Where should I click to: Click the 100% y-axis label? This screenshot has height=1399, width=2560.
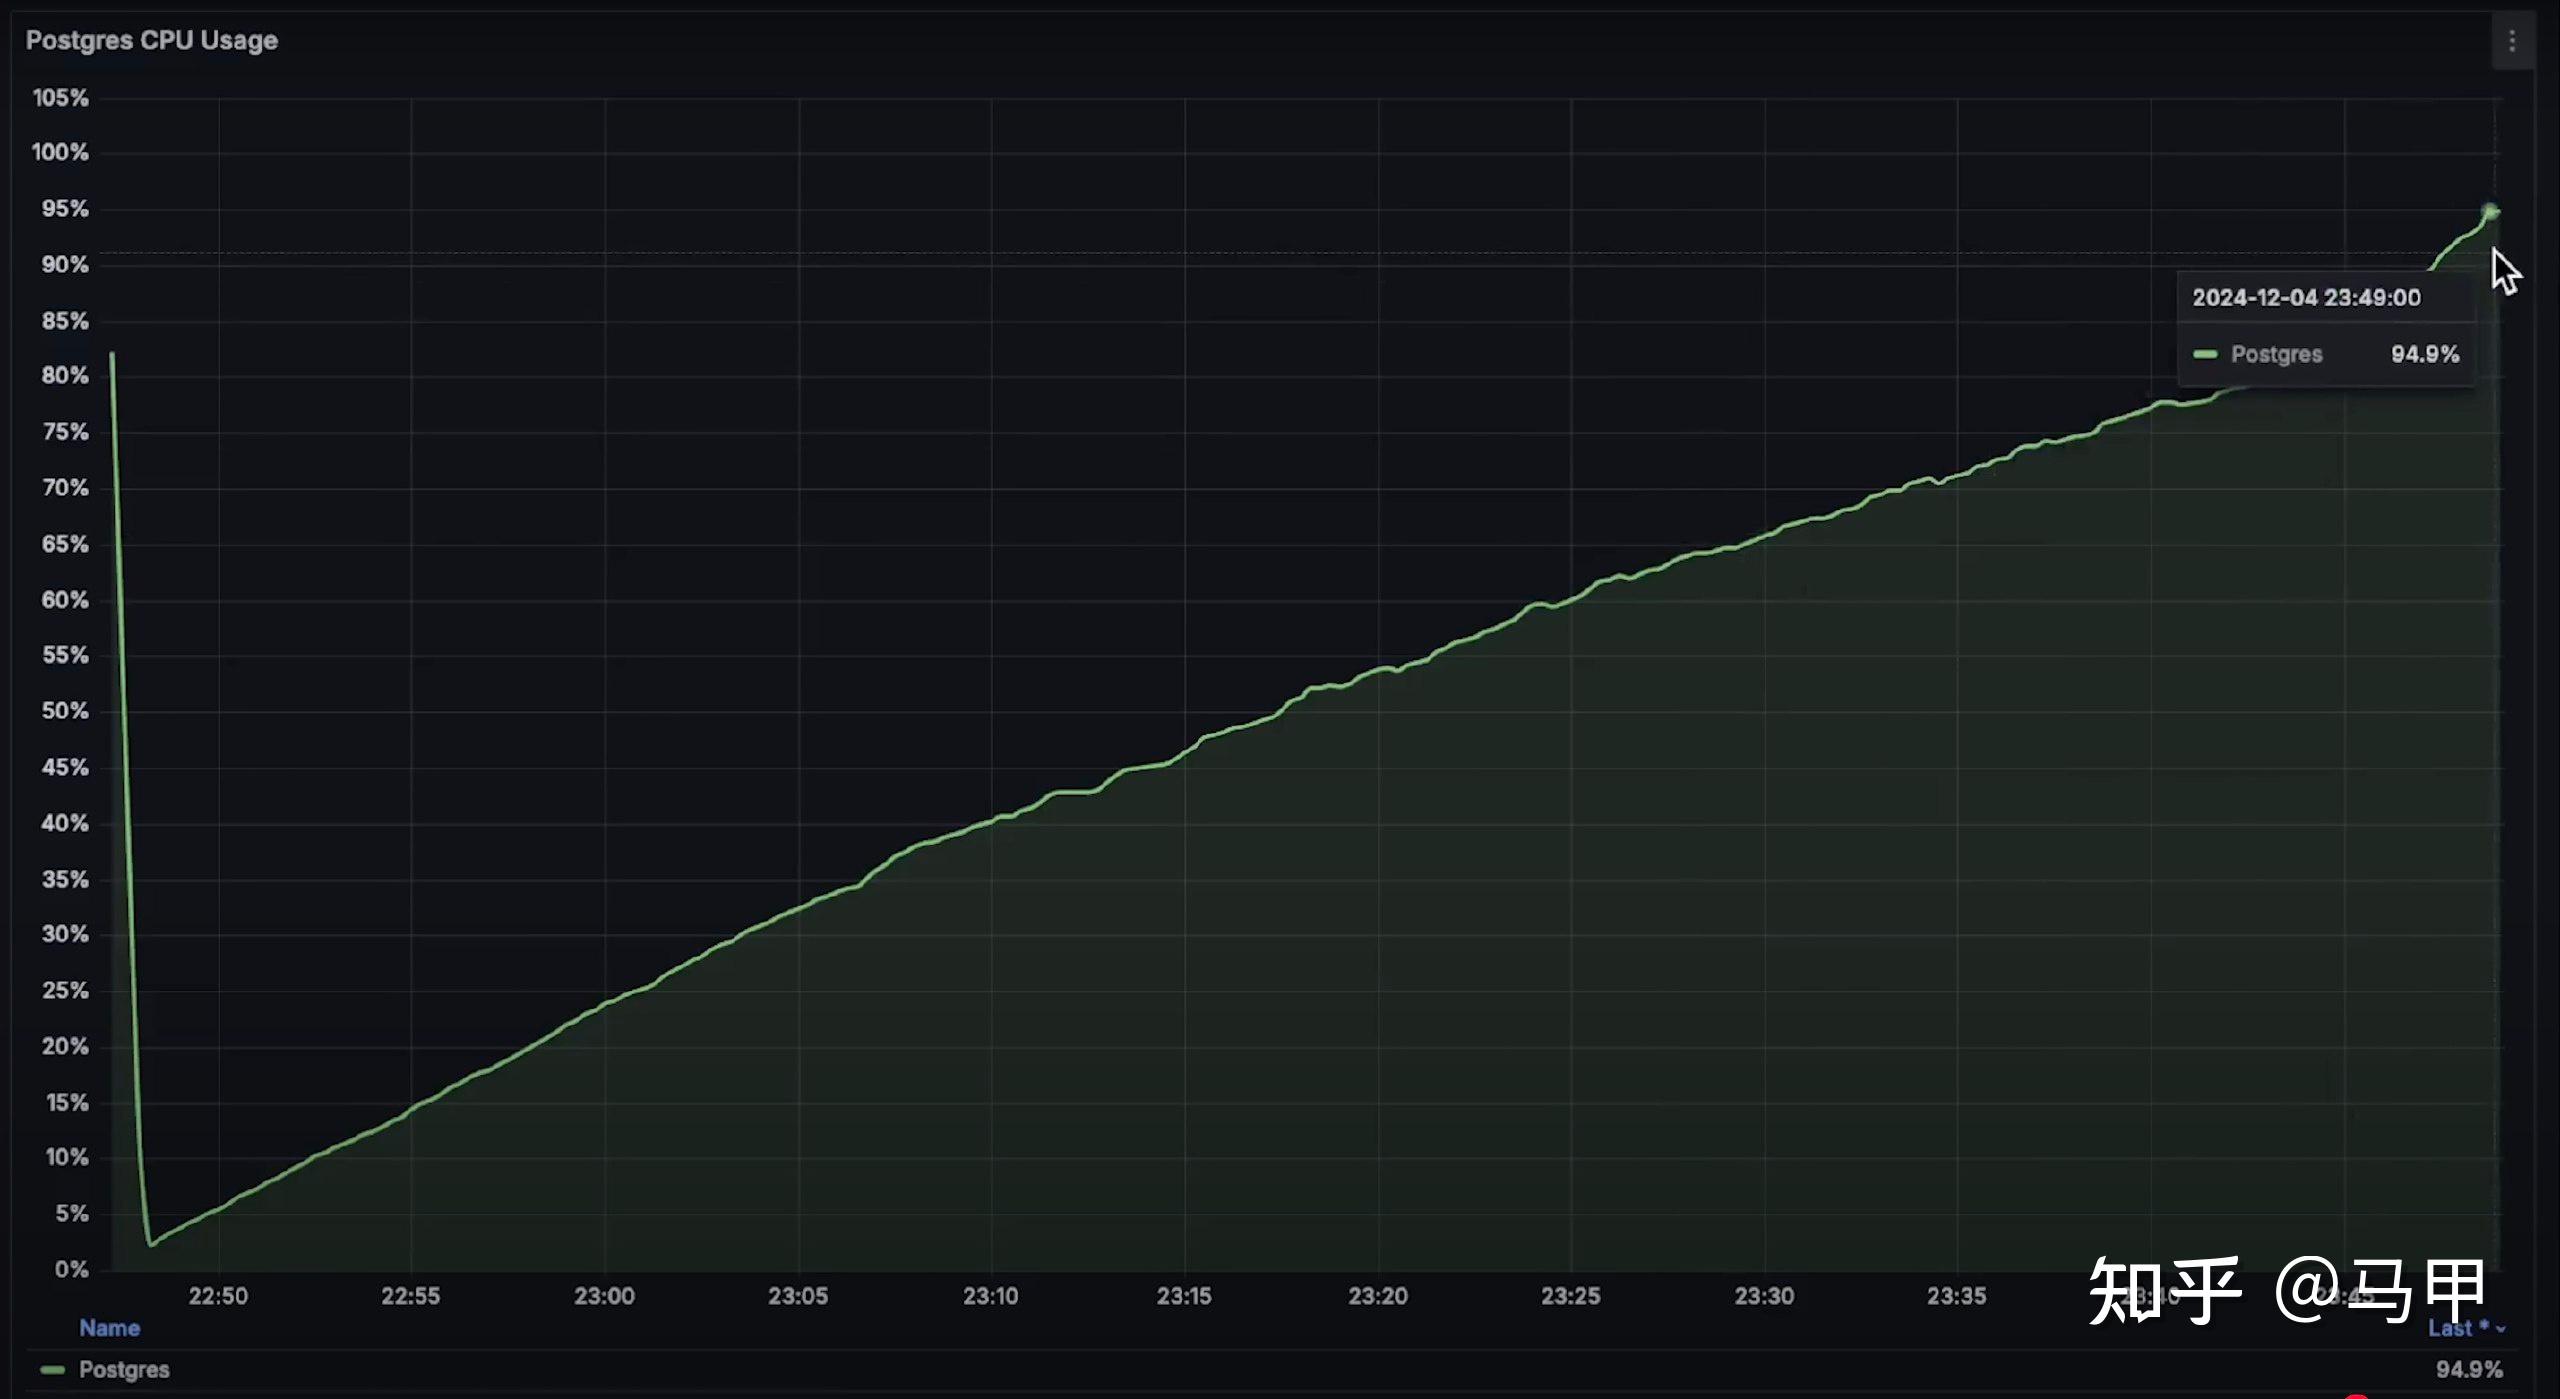[x=60, y=152]
